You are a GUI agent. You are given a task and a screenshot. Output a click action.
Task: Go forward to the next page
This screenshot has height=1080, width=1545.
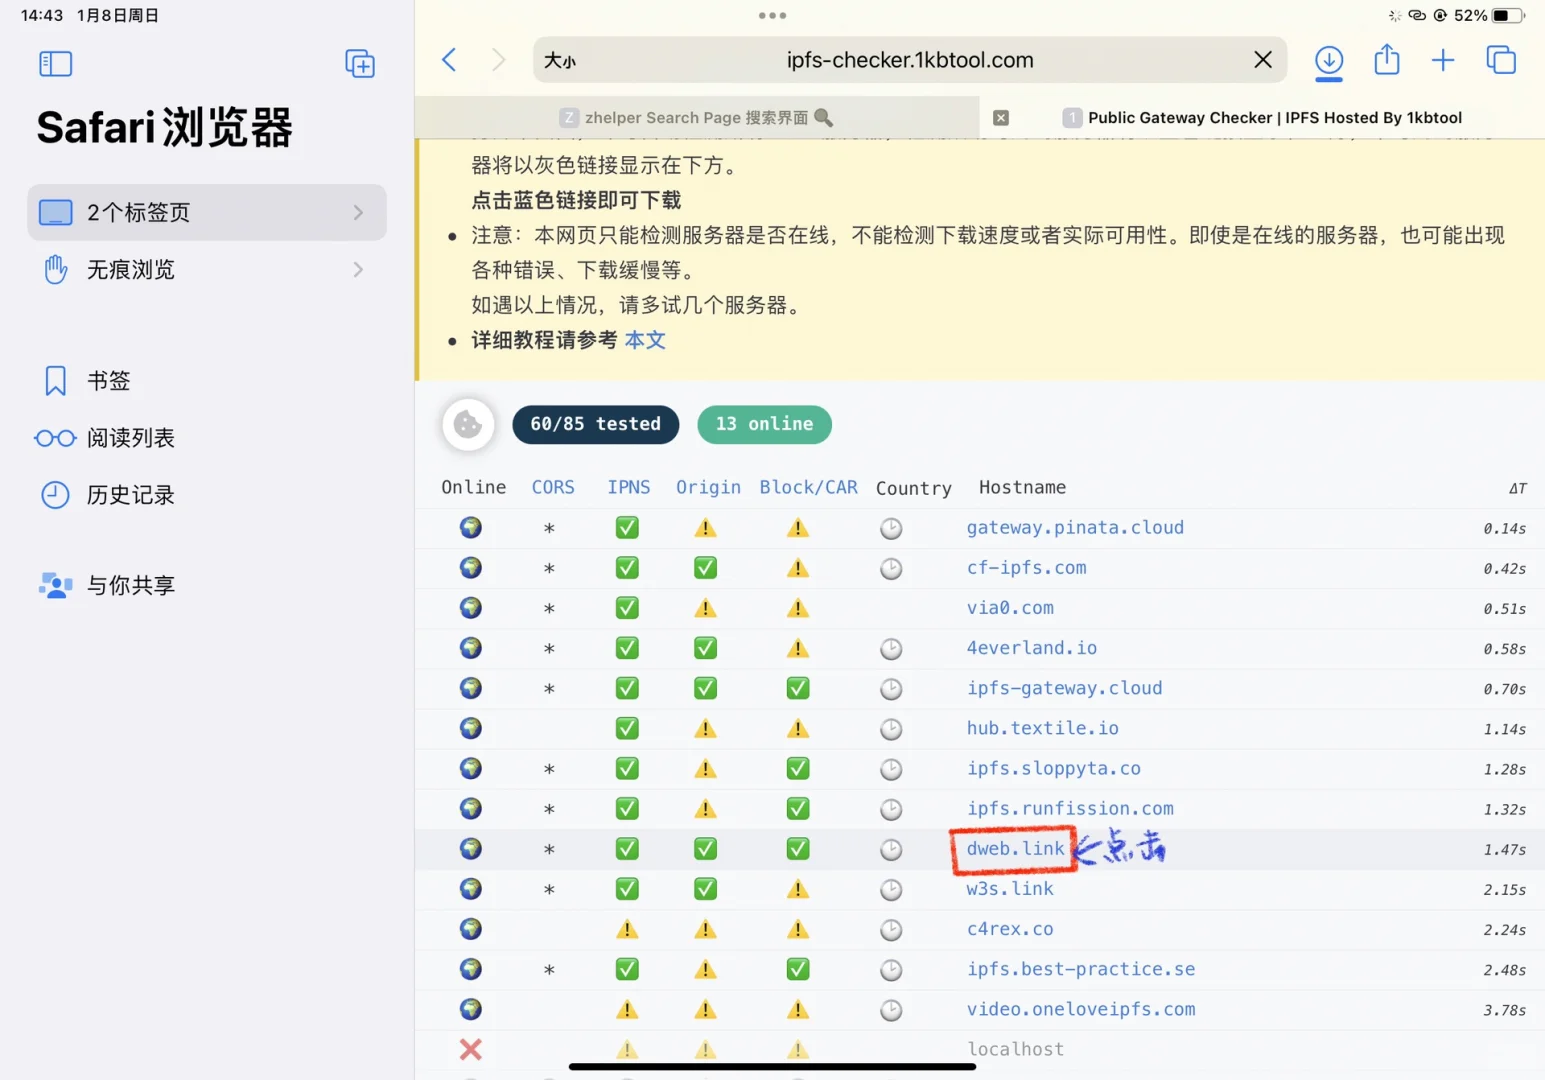pos(498,60)
